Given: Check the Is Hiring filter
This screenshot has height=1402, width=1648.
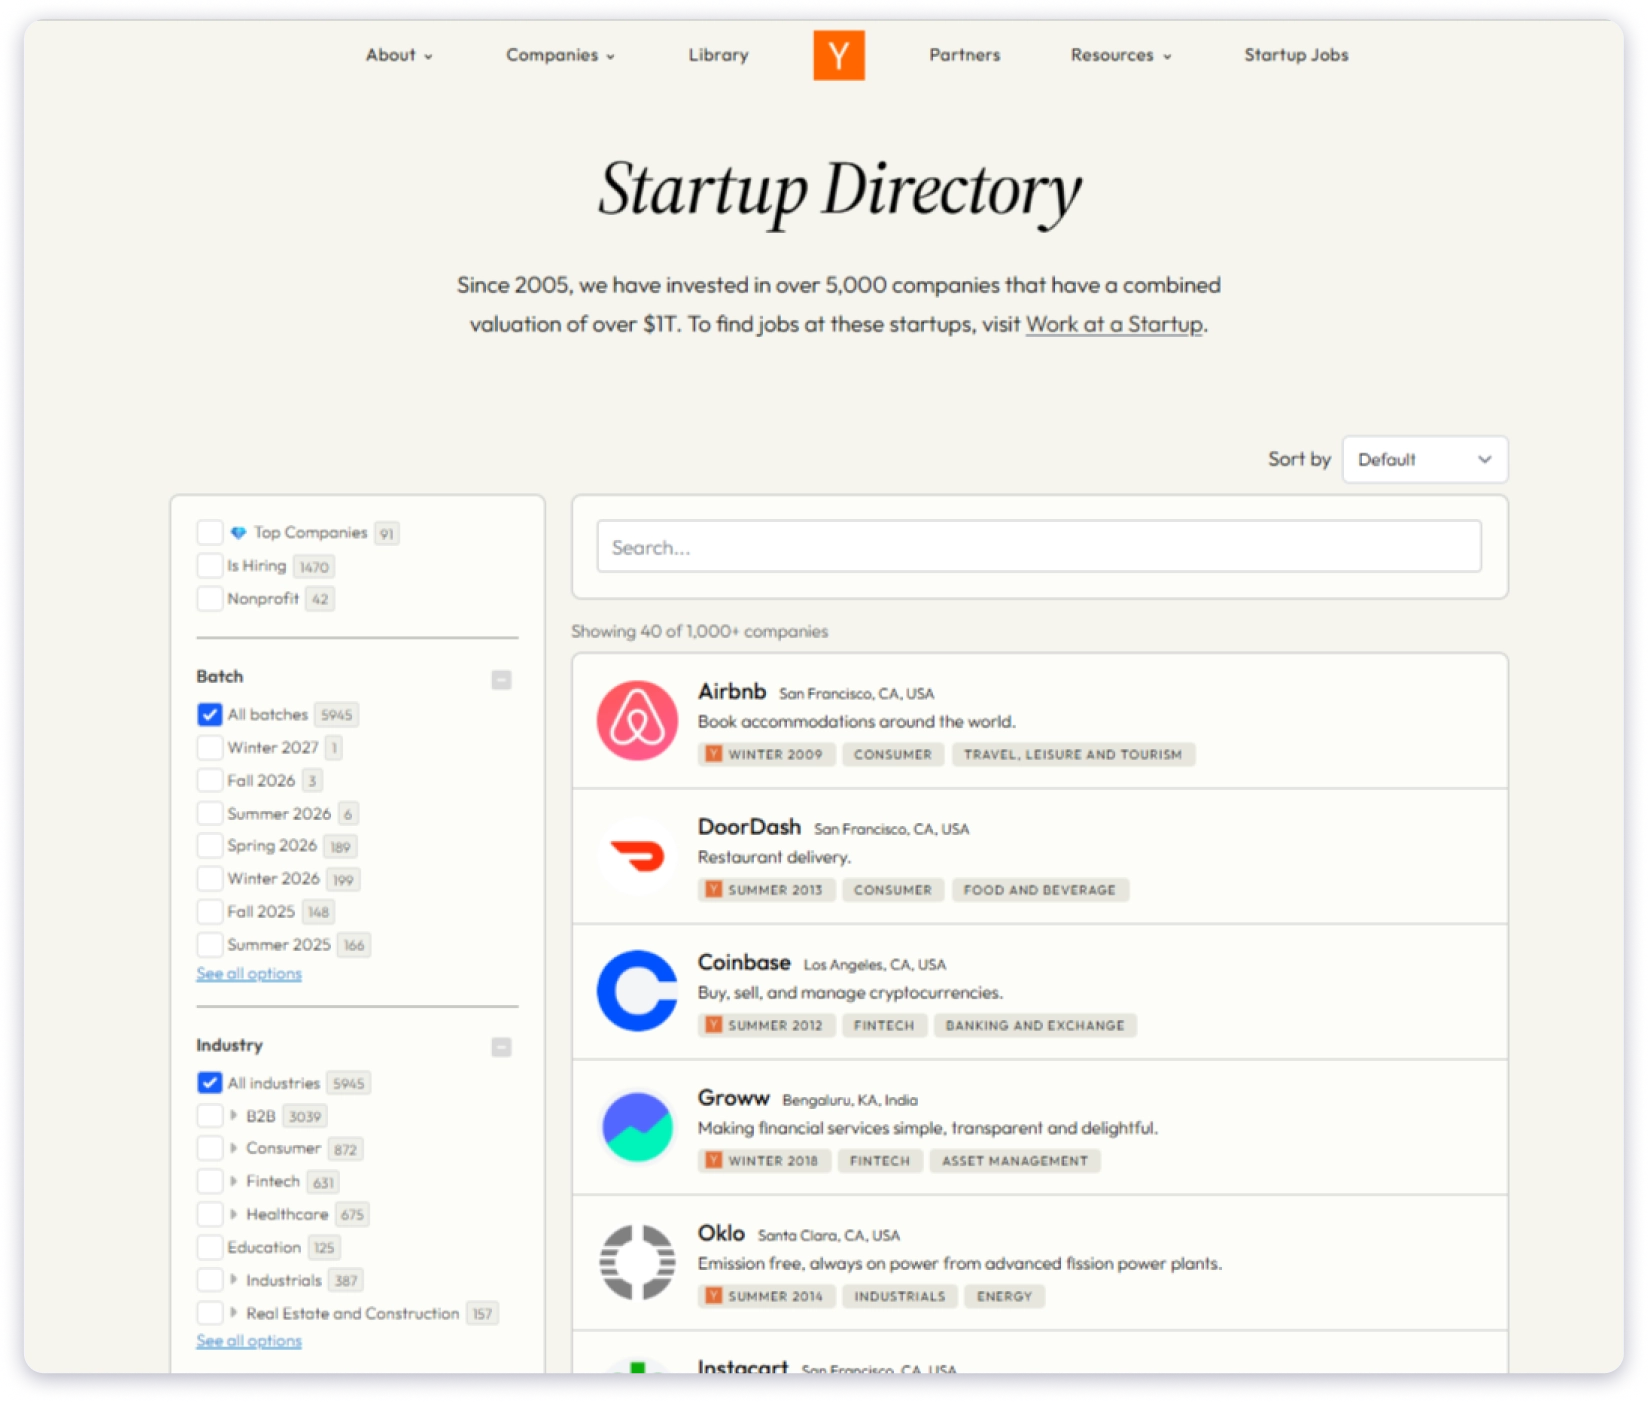Looking at the screenshot, I should coord(210,565).
